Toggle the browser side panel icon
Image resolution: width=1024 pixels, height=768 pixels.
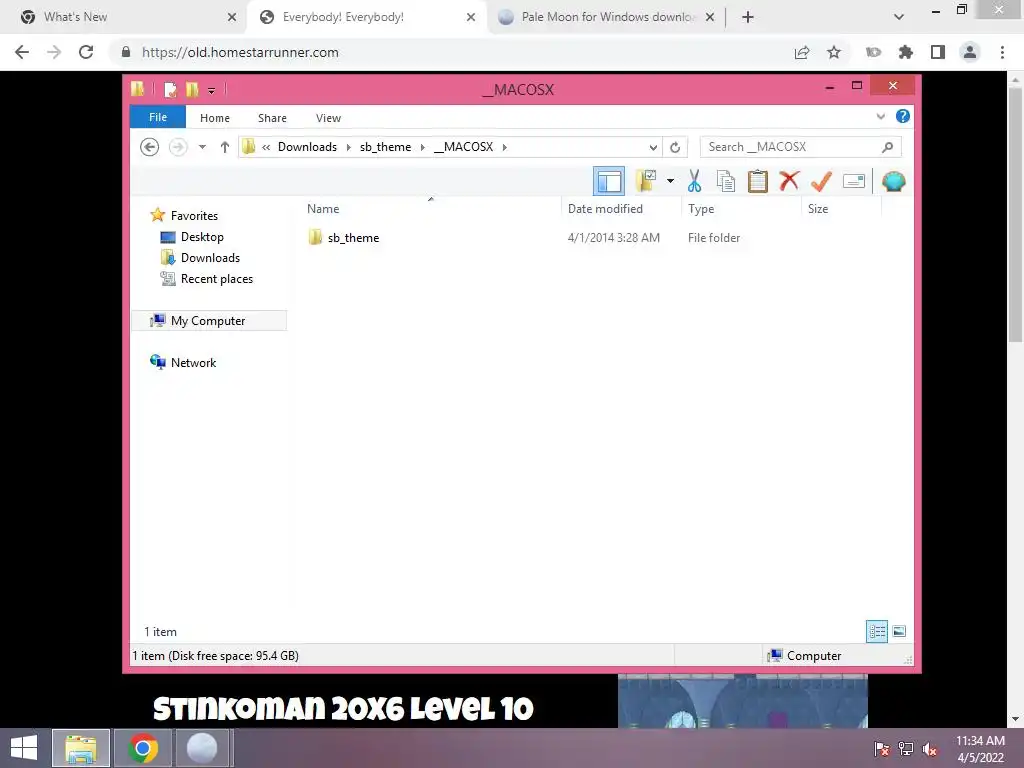point(938,52)
